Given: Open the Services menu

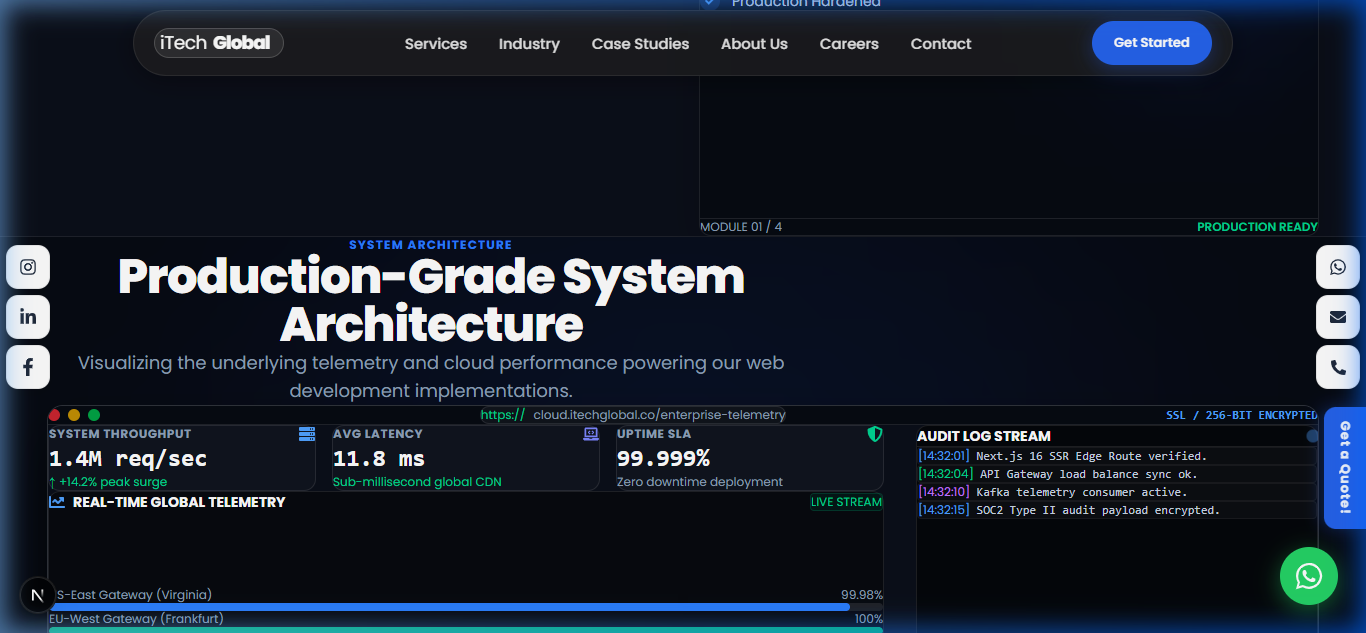Looking at the screenshot, I should [x=436, y=44].
